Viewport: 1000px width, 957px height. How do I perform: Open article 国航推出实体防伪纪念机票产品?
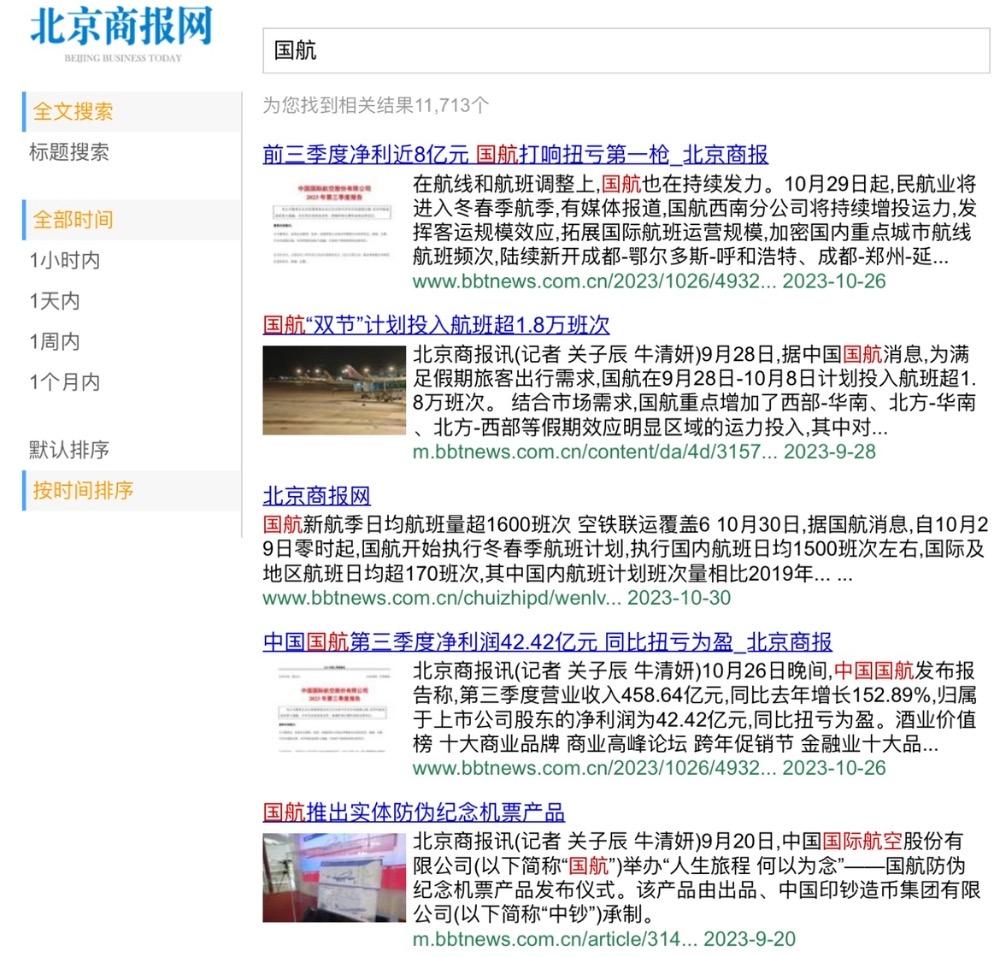pyautogui.click(x=413, y=812)
